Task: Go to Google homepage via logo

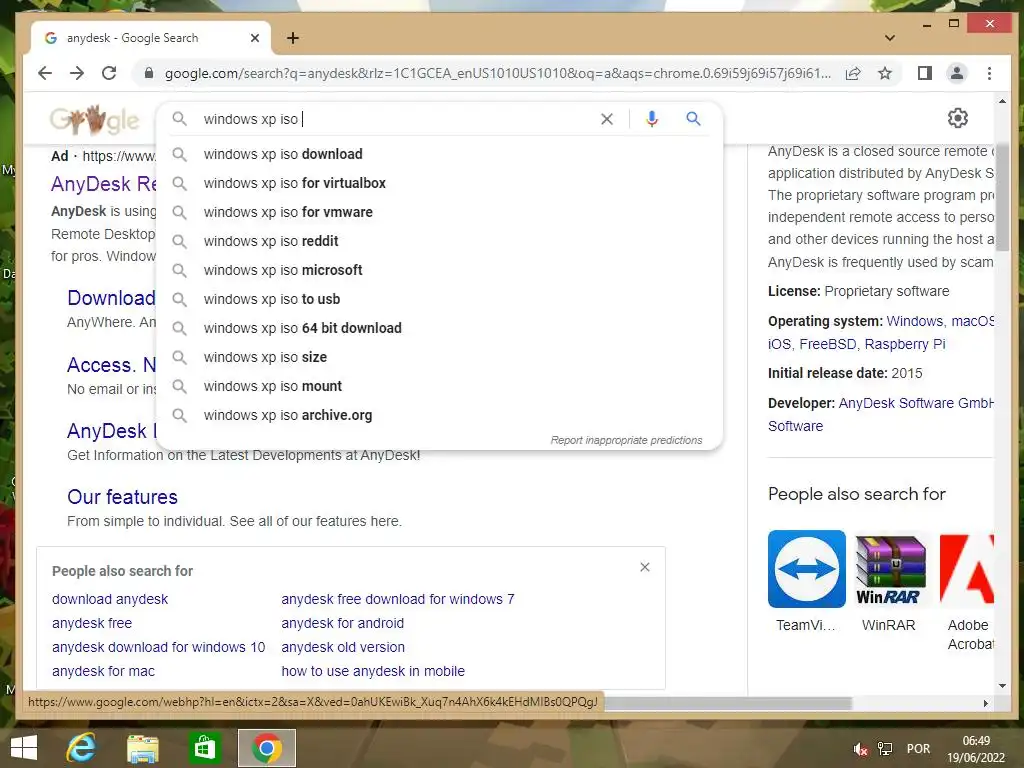Action: tap(95, 120)
